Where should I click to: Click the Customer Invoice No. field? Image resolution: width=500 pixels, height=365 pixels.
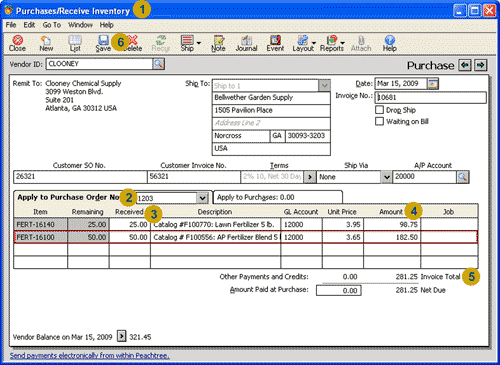point(194,177)
